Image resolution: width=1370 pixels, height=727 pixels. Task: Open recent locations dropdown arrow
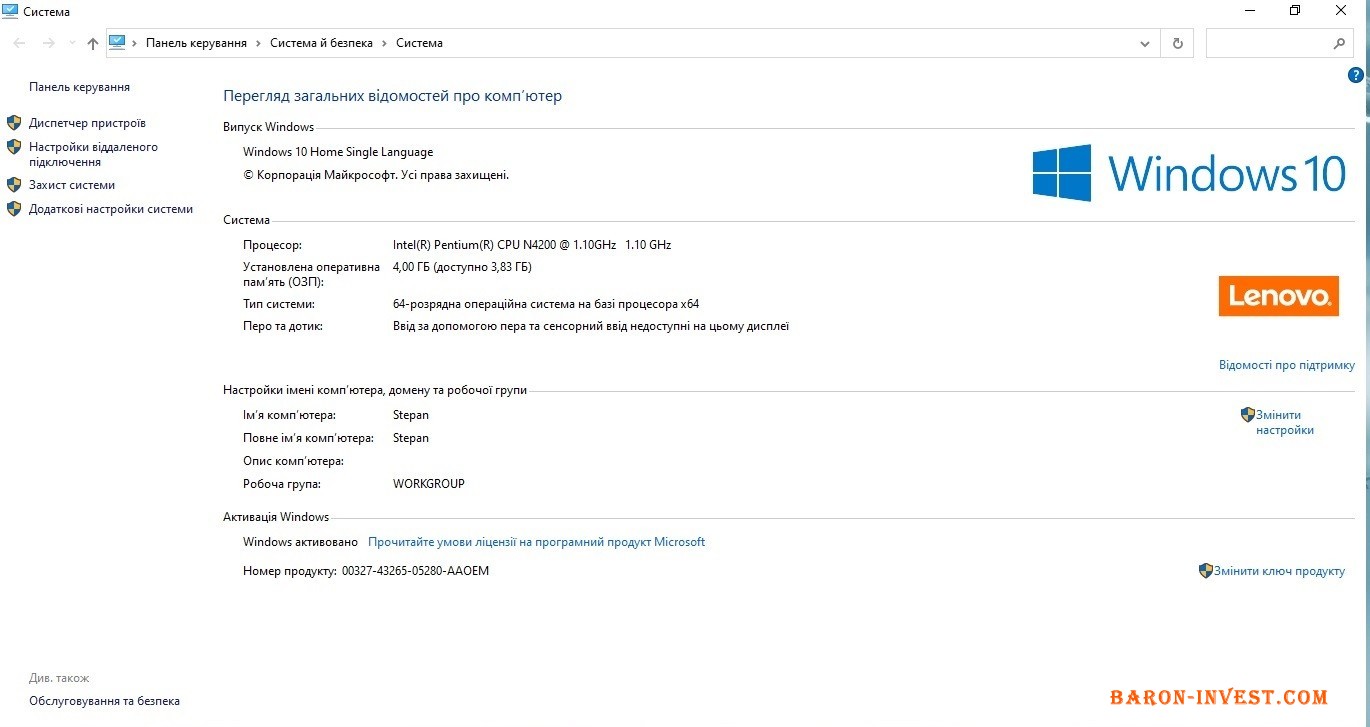click(x=71, y=44)
